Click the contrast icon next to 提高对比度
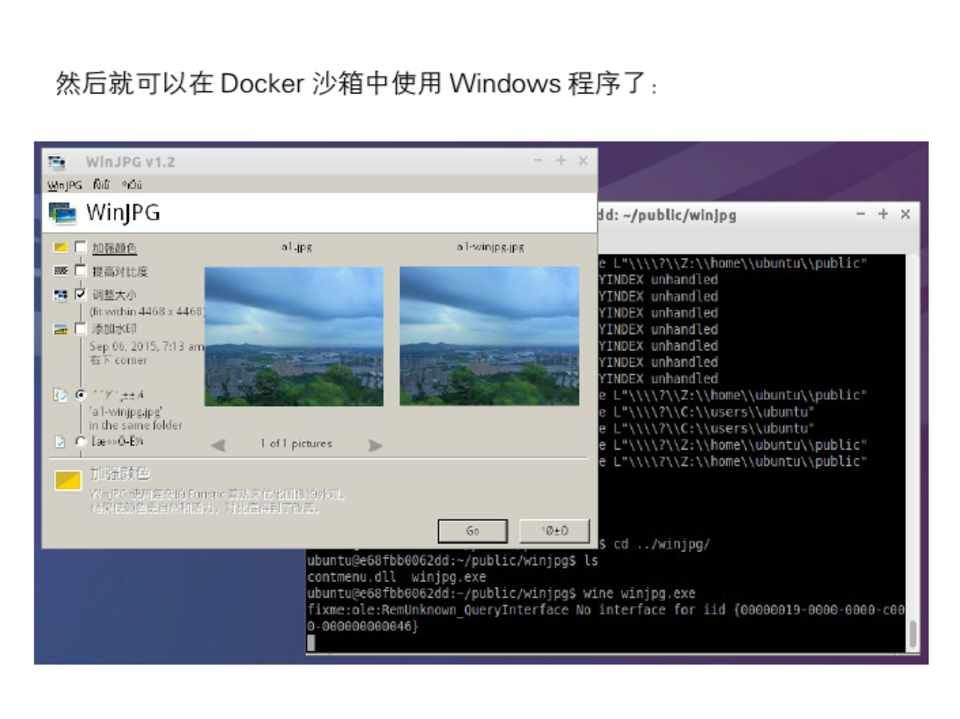Viewport: 960px width, 719px height. 61,271
